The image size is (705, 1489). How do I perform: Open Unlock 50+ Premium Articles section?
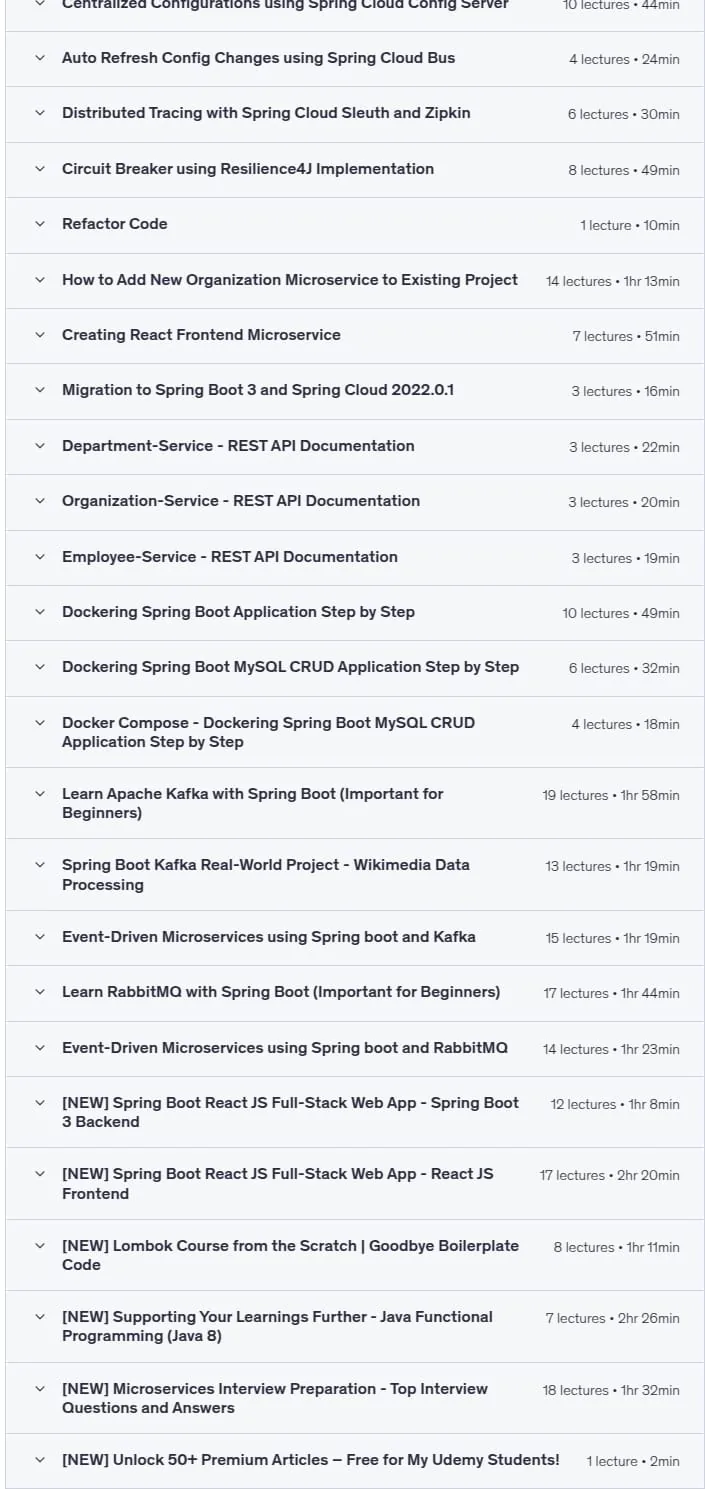pyautogui.click(x=355, y=1461)
